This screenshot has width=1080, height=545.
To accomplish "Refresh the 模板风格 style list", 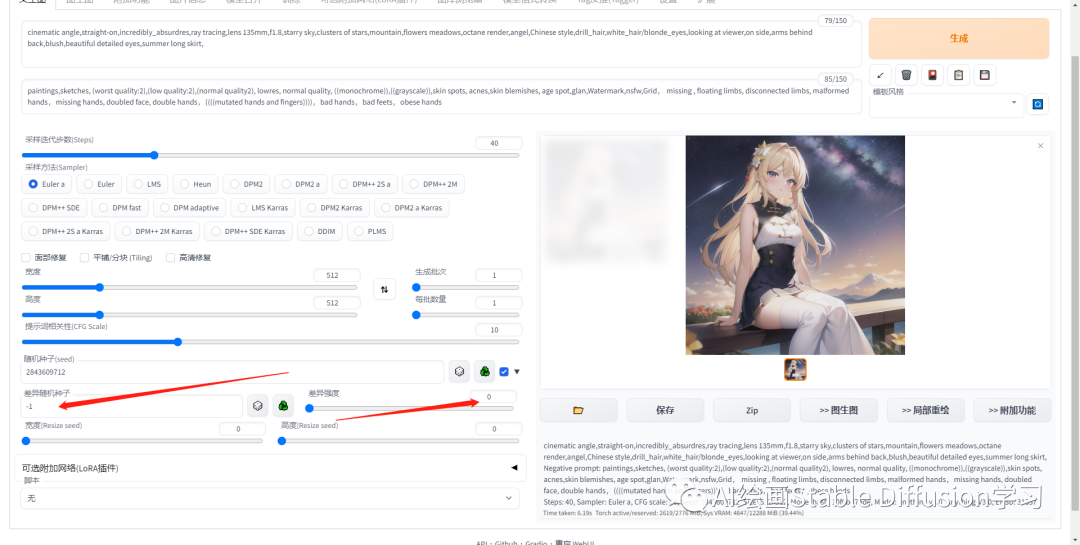I will pyautogui.click(x=1038, y=104).
